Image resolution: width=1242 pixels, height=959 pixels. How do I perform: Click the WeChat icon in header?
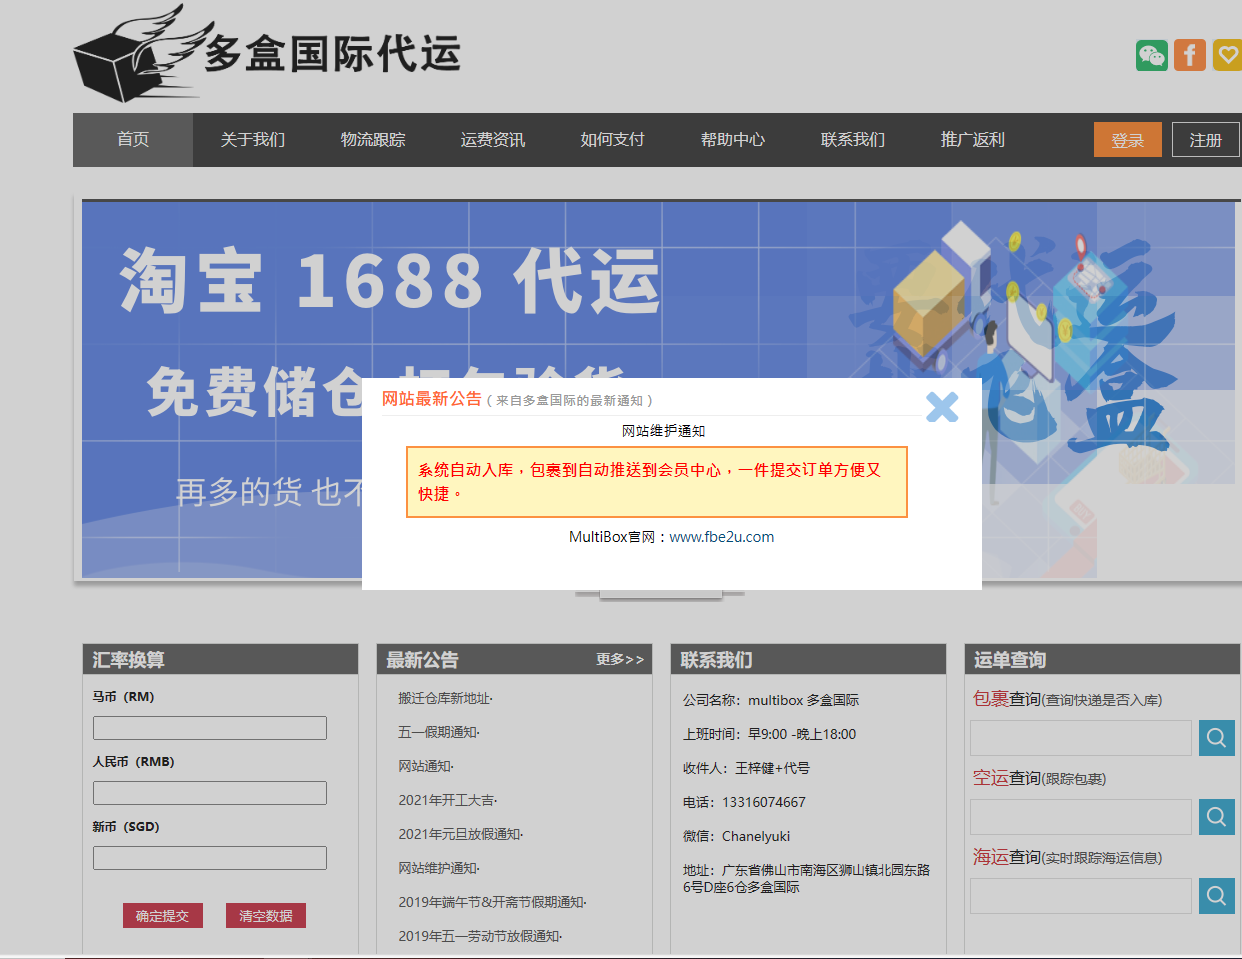[1151, 55]
